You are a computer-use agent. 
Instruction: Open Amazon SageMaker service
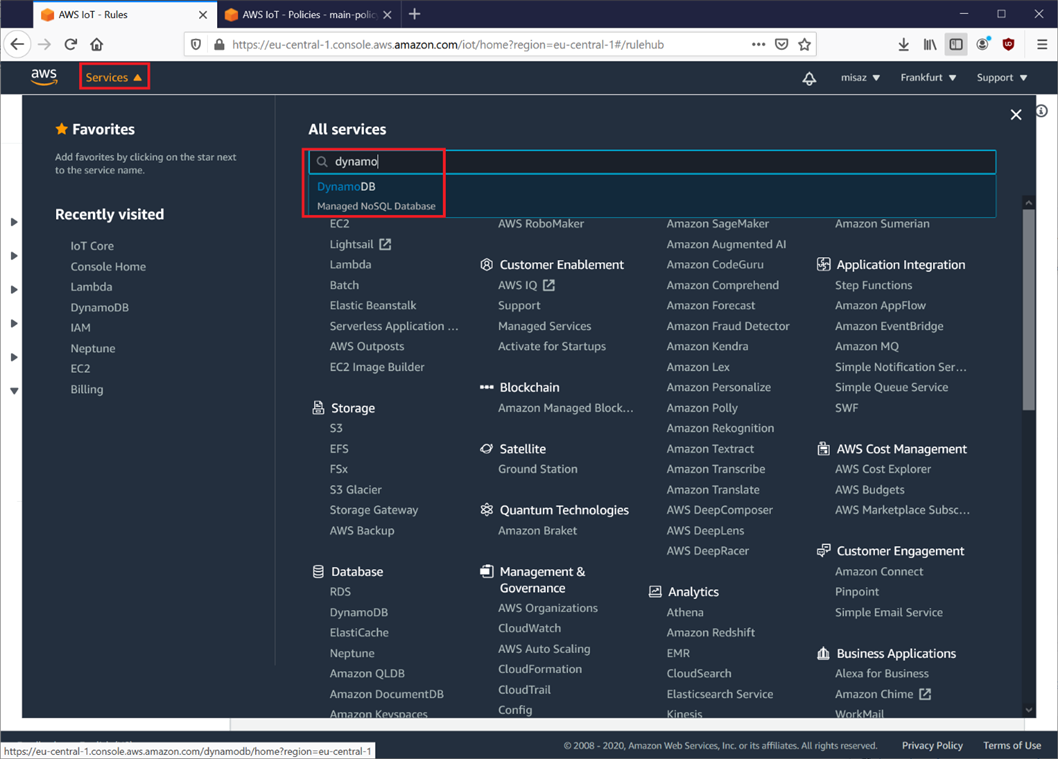[717, 224]
